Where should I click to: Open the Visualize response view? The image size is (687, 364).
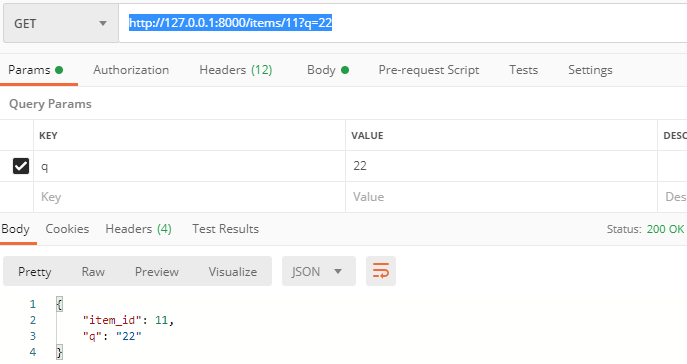point(233,272)
